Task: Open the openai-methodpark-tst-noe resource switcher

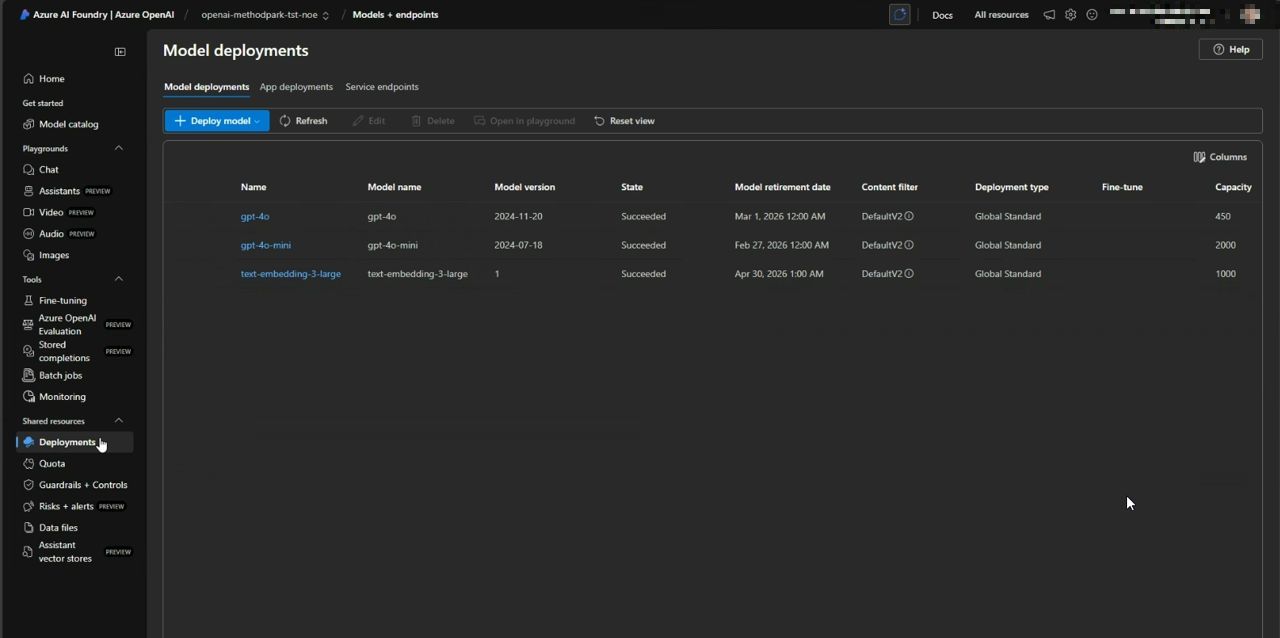Action: (265, 15)
